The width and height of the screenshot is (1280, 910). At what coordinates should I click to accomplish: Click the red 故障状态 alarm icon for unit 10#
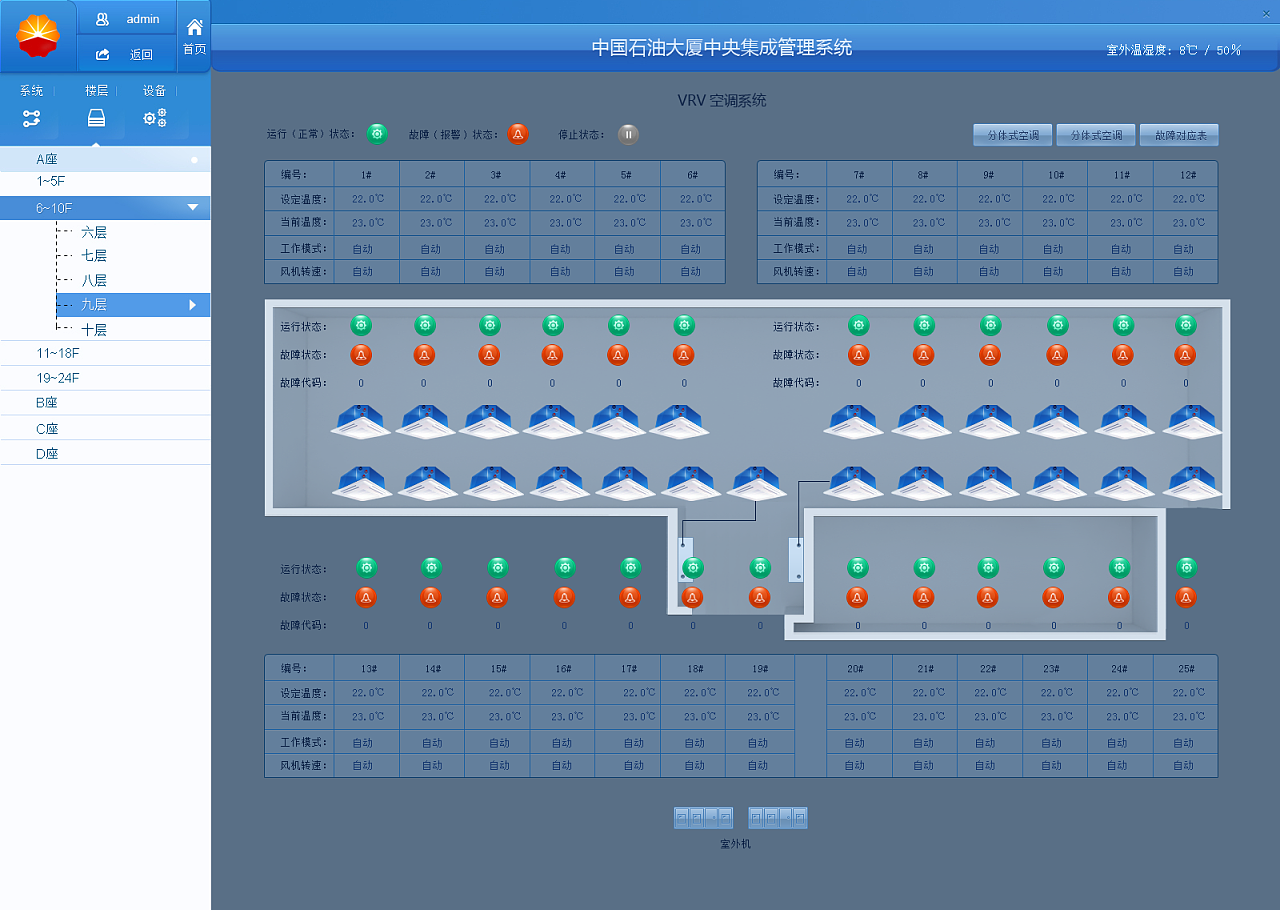[x=1057, y=354]
